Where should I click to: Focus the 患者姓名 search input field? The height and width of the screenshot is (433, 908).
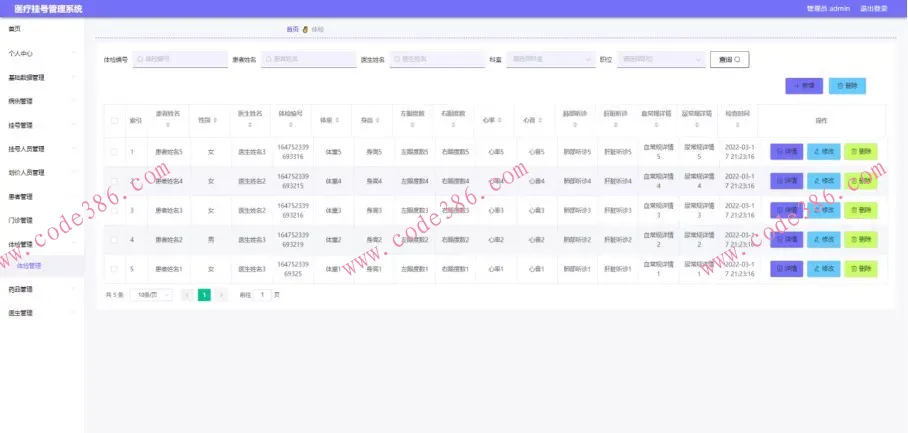pyautogui.click(x=309, y=59)
